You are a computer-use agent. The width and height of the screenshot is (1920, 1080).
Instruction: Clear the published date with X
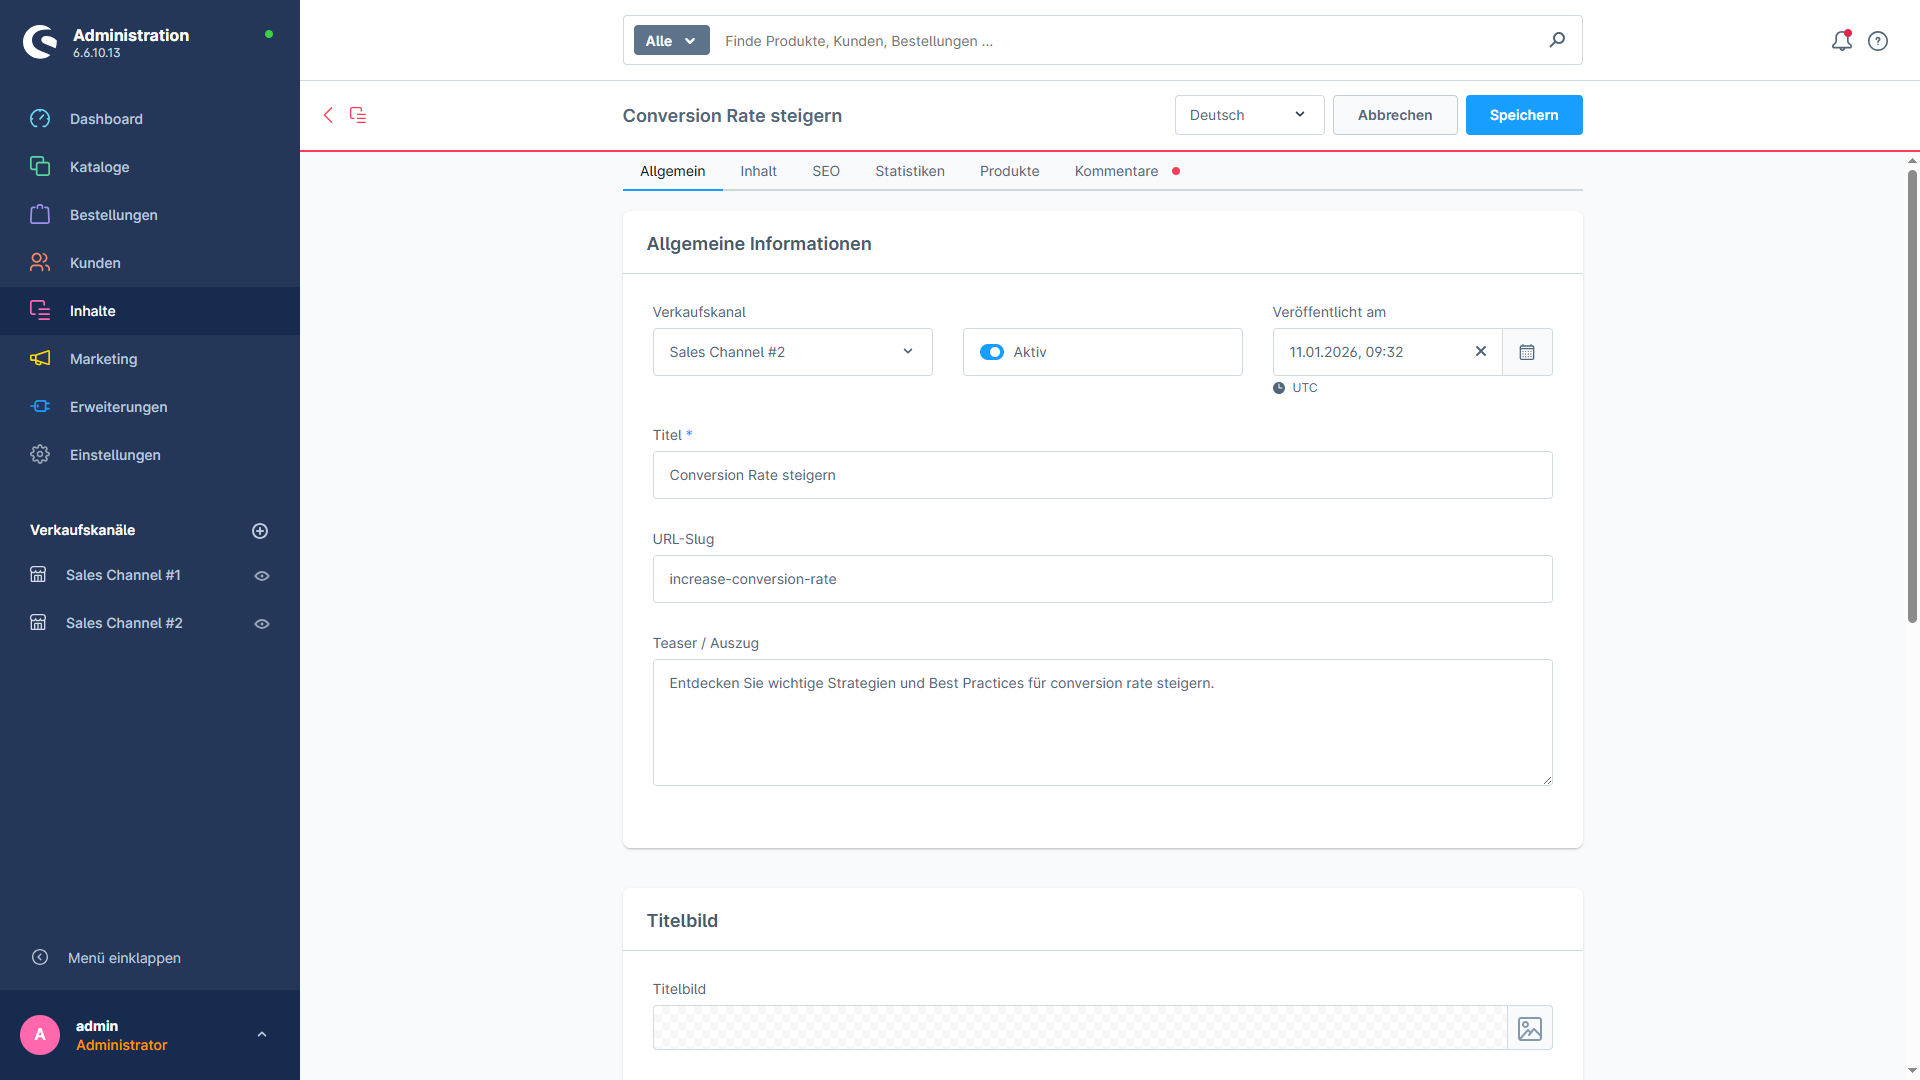tap(1481, 351)
